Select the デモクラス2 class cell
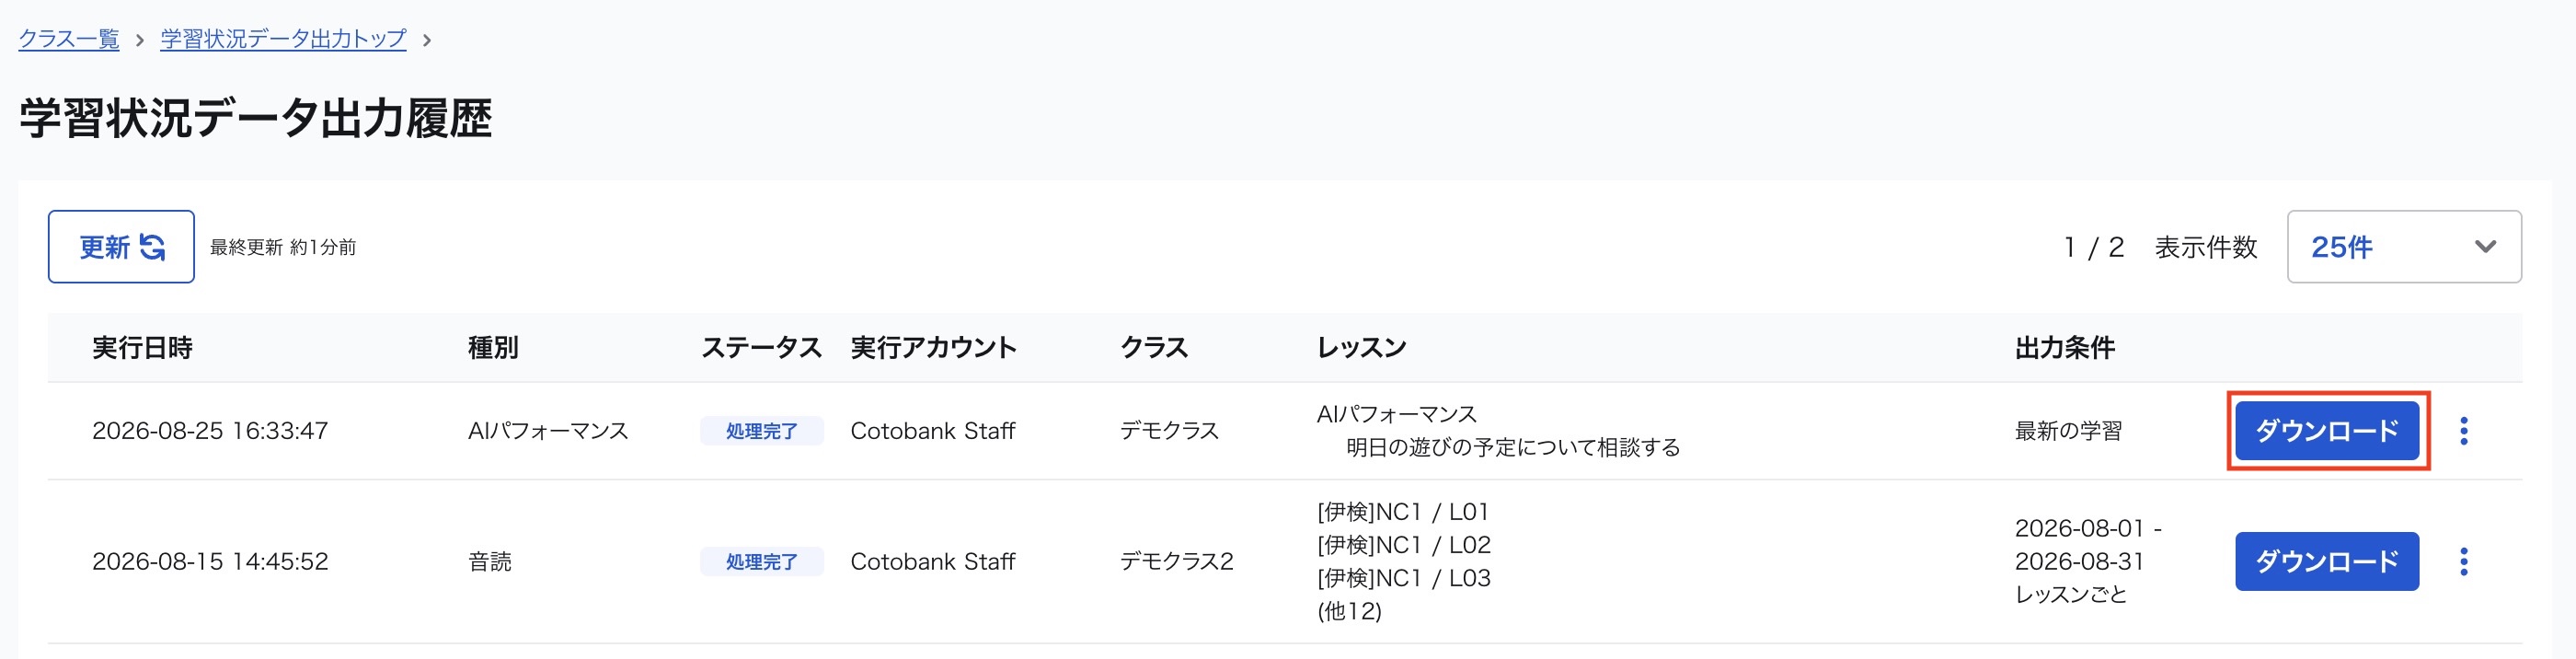The height and width of the screenshot is (659, 2576). (x=1176, y=562)
